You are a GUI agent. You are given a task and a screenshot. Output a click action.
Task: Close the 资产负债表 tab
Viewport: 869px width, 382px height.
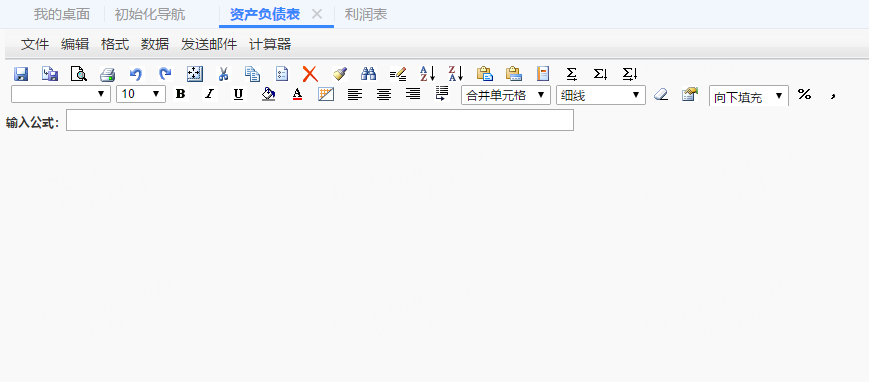tap(317, 14)
